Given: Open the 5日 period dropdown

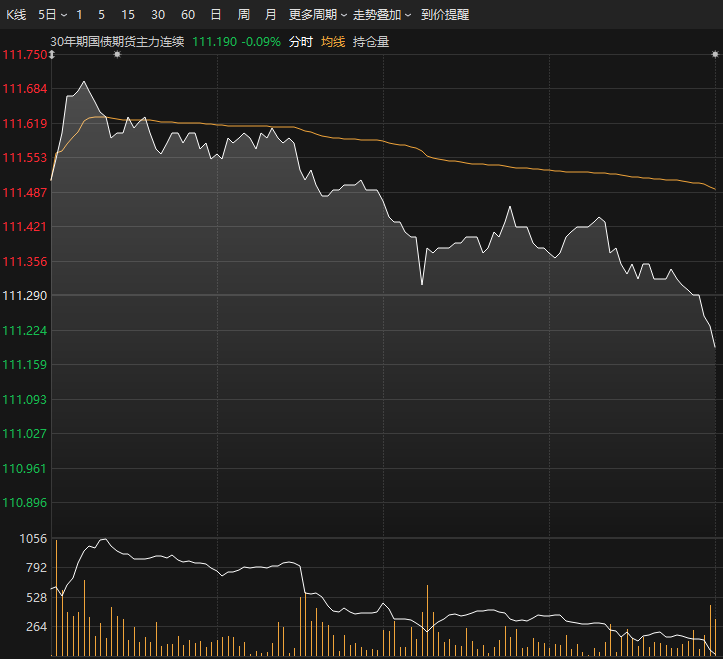Looking at the screenshot, I should [x=53, y=15].
